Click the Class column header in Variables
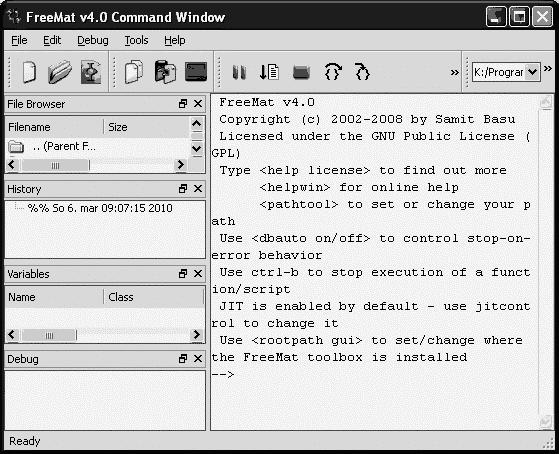 (154, 297)
